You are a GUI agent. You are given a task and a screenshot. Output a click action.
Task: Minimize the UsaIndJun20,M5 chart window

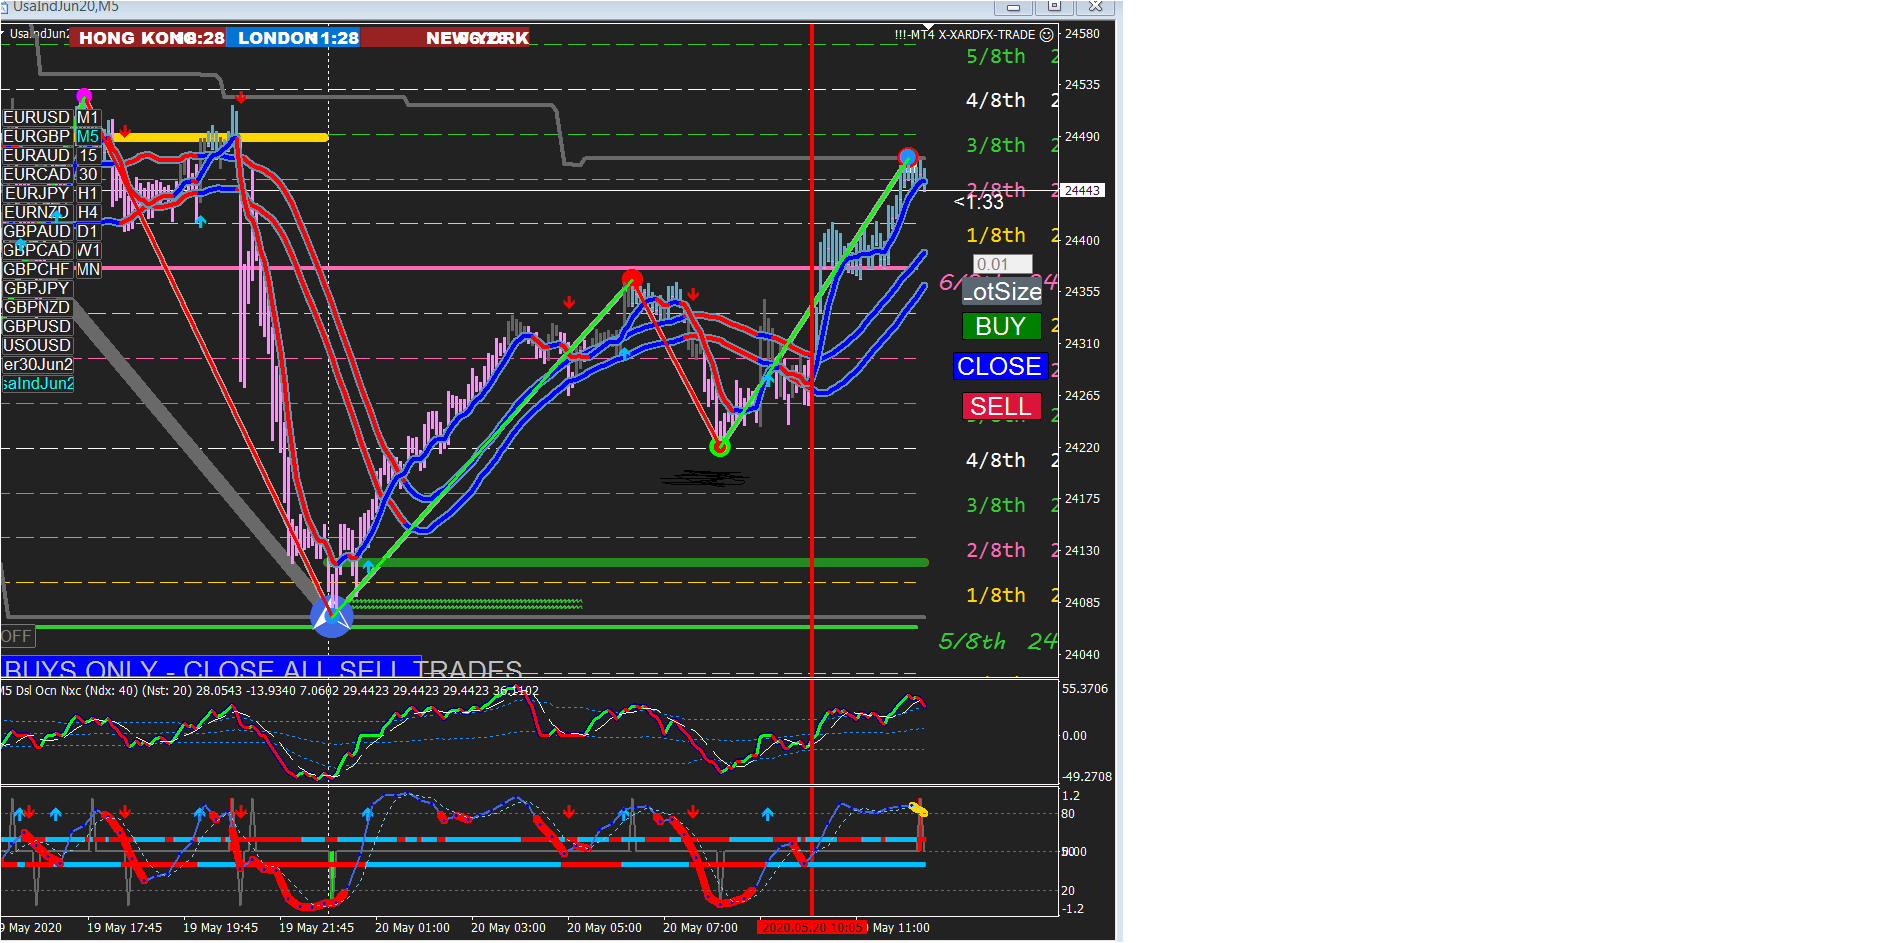1013,7
